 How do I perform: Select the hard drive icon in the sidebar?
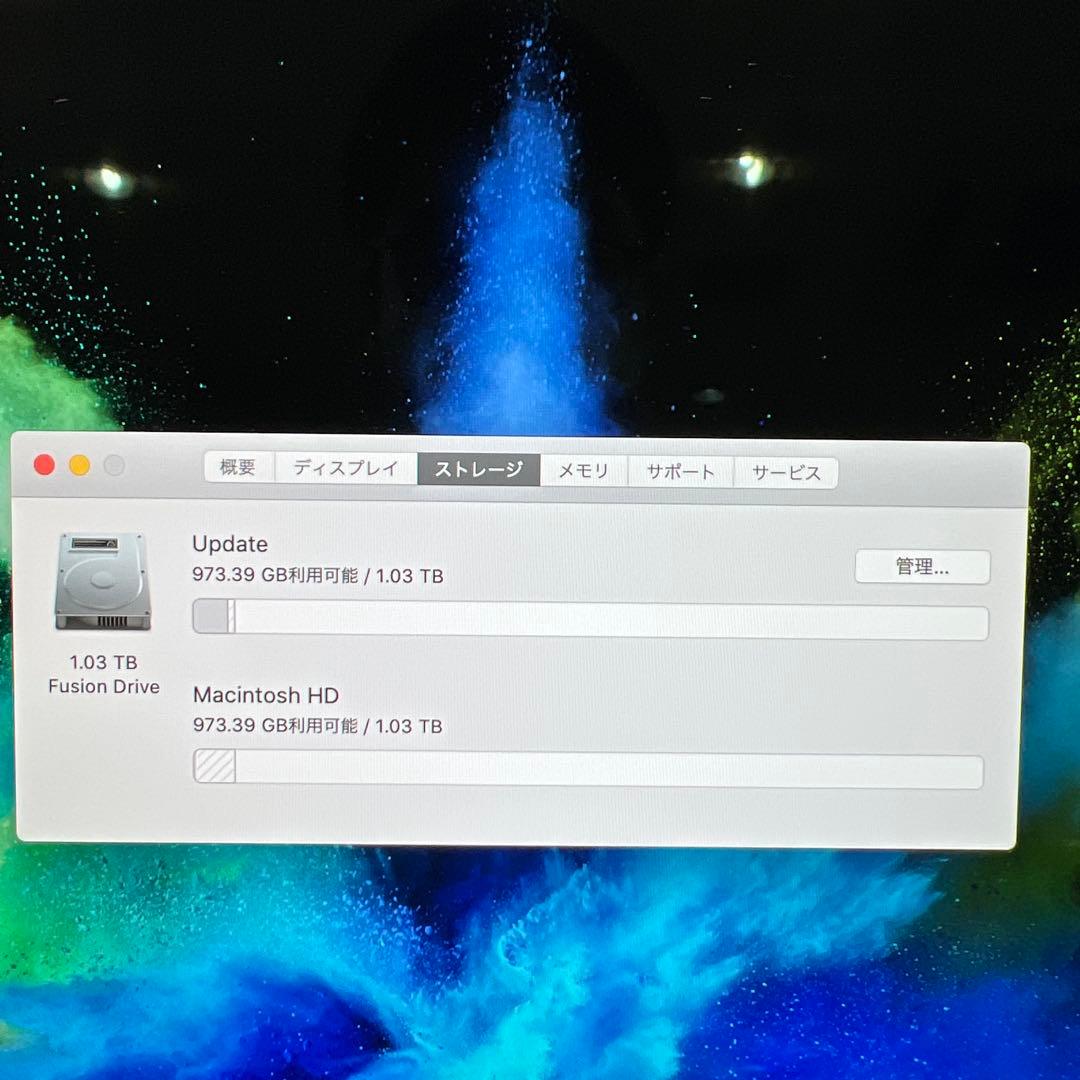[103, 582]
